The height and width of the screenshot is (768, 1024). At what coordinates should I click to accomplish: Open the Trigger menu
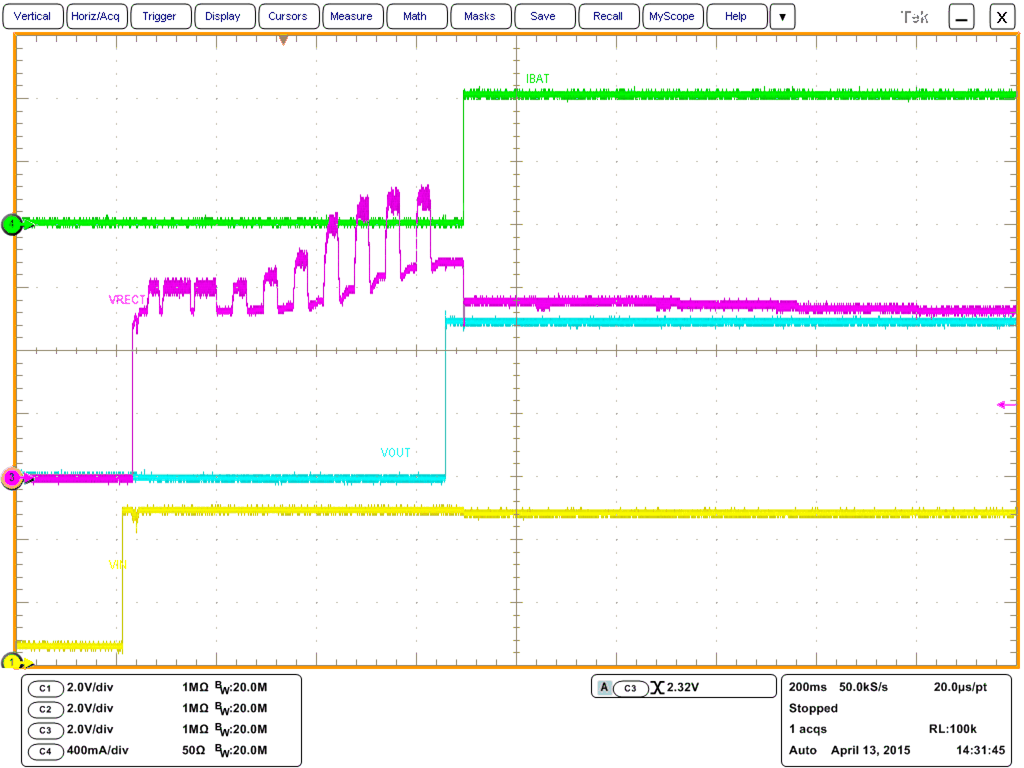pos(160,16)
